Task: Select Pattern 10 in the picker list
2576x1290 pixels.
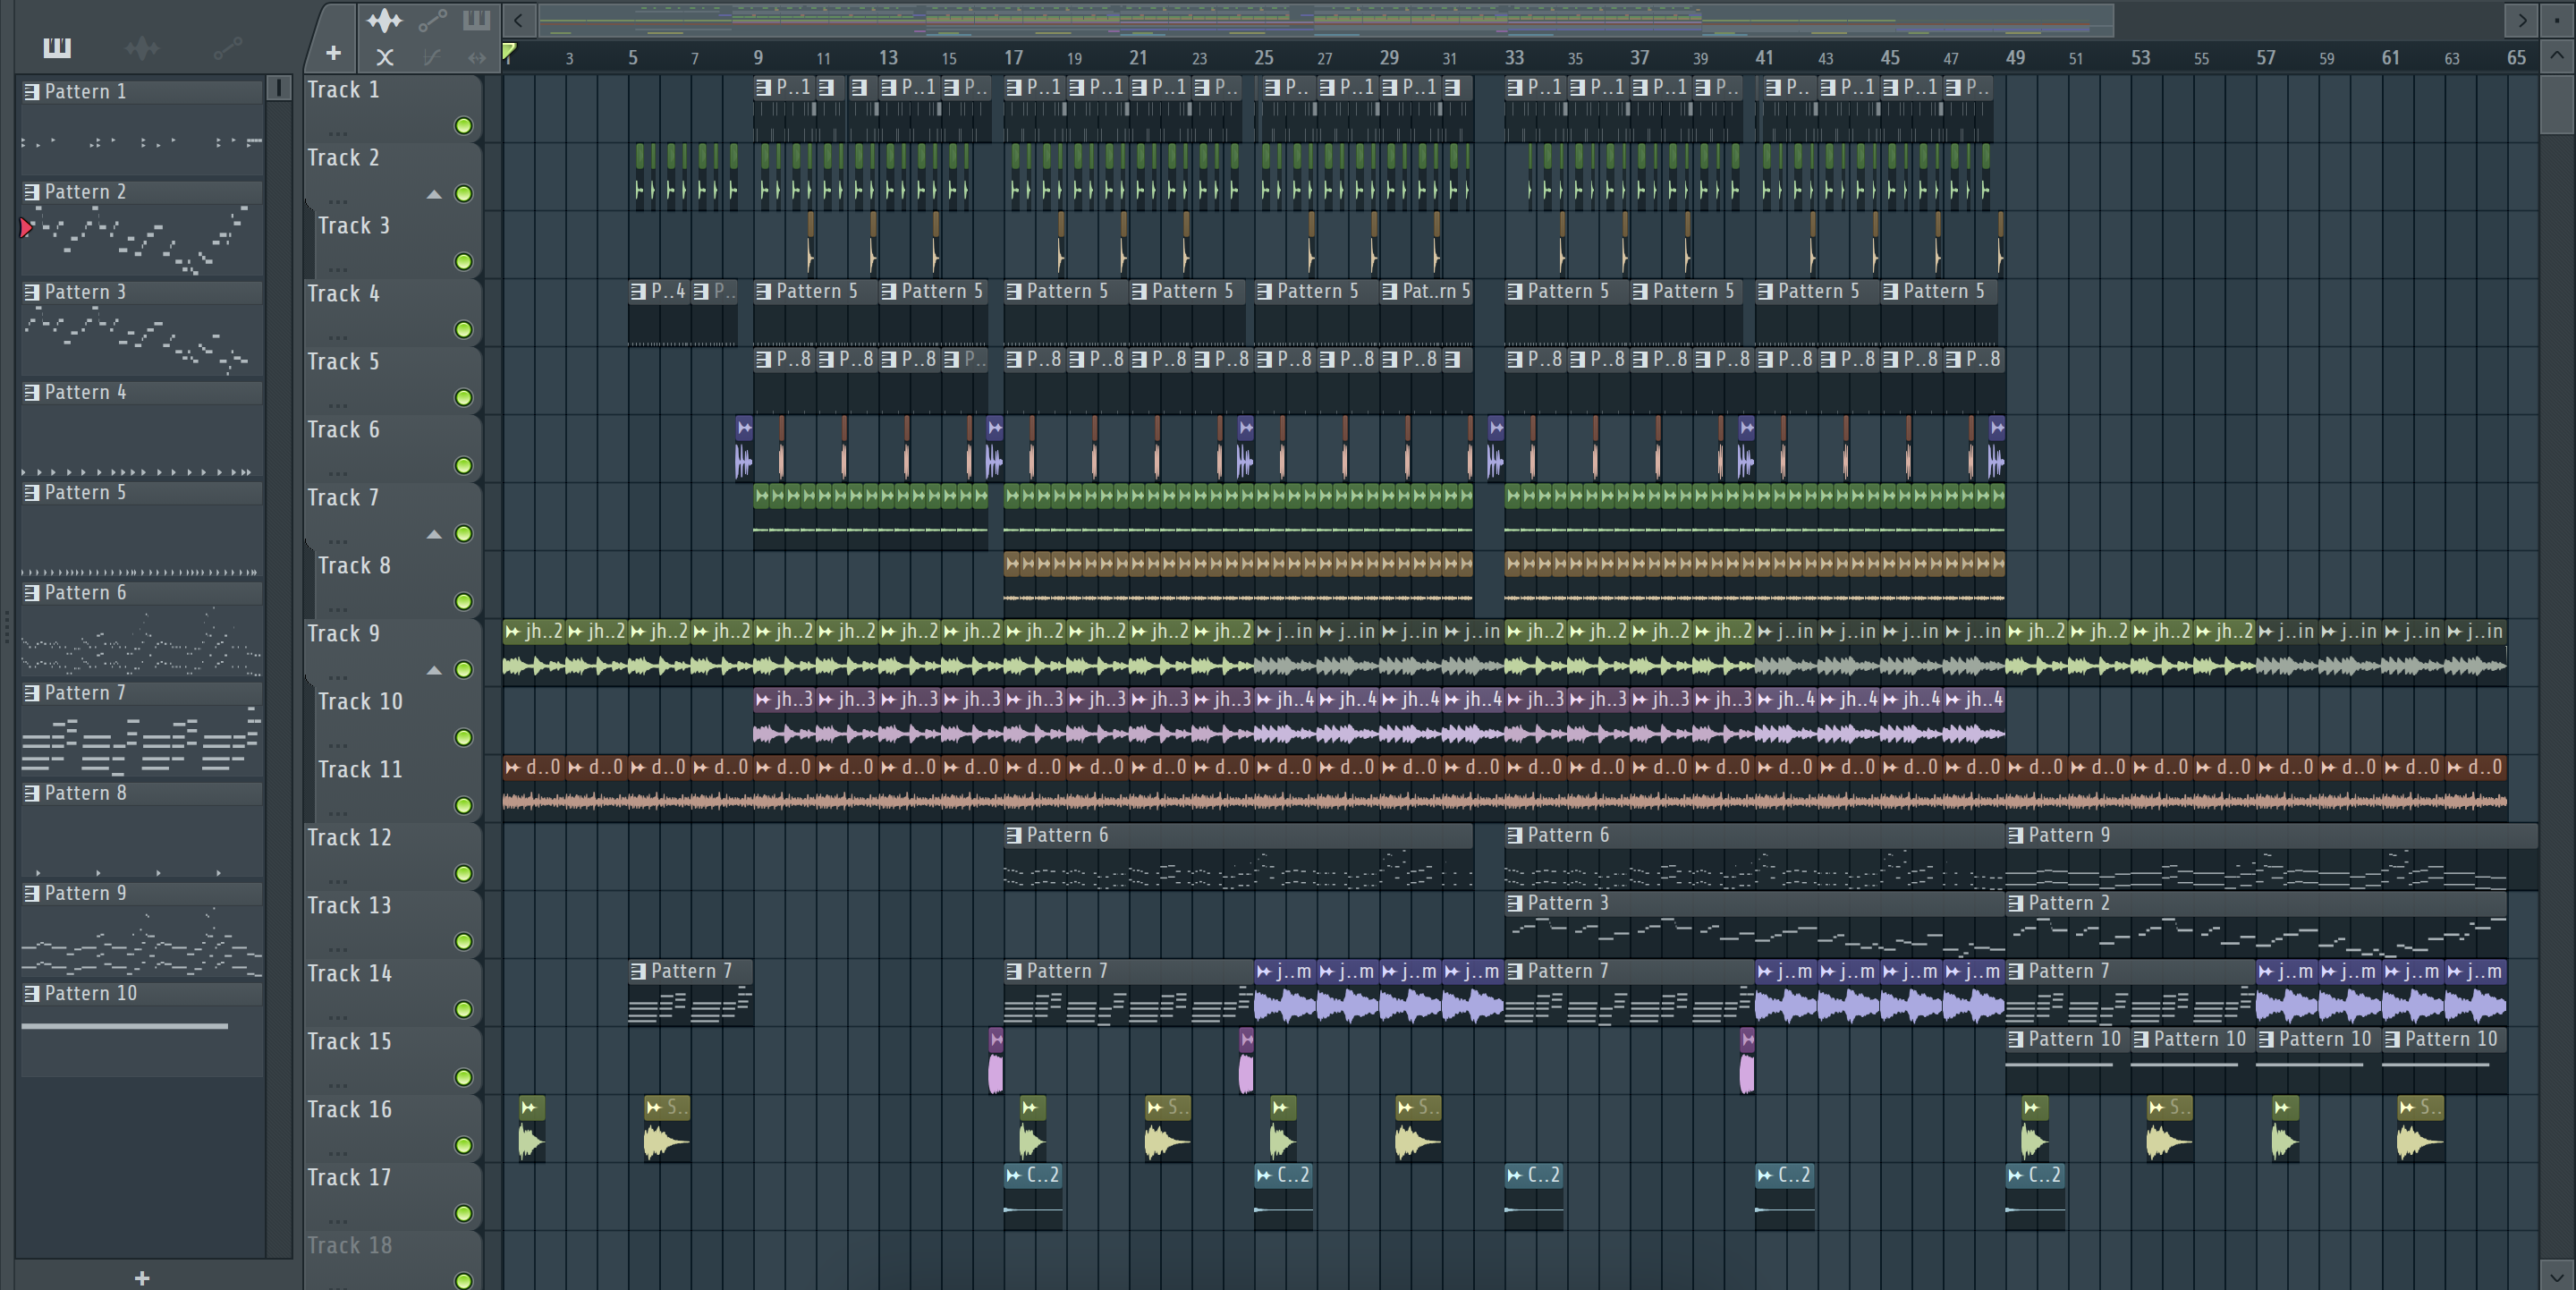Action: (x=90, y=994)
